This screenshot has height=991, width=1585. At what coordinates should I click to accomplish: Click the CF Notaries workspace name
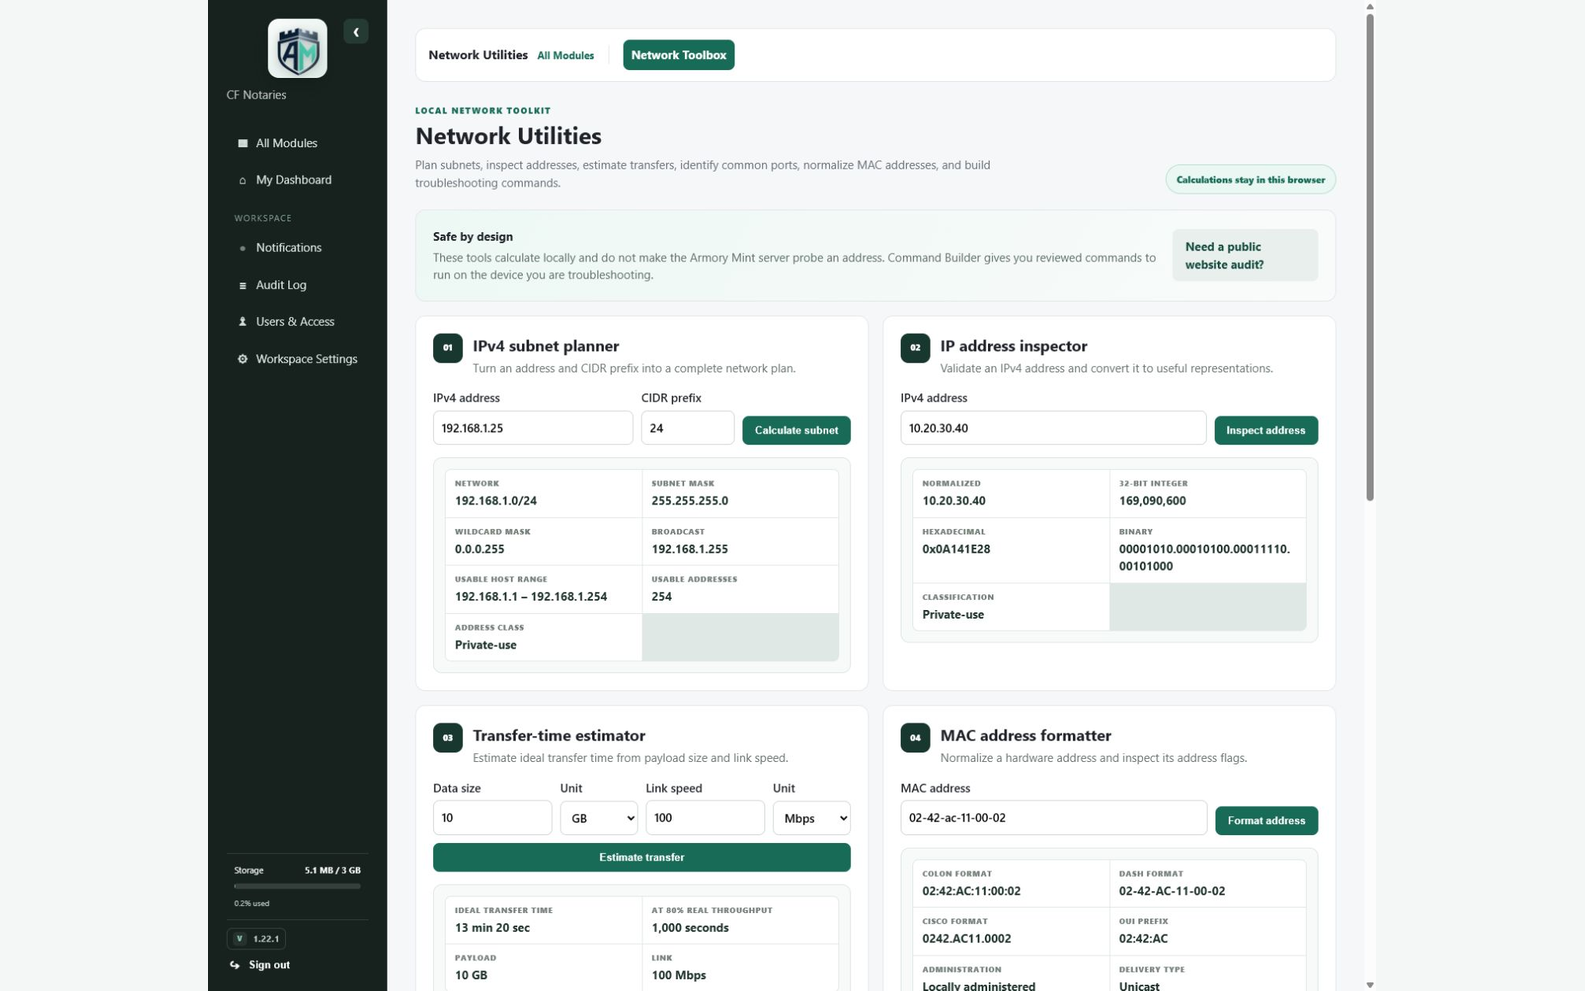pyautogui.click(x=256, y=95)
